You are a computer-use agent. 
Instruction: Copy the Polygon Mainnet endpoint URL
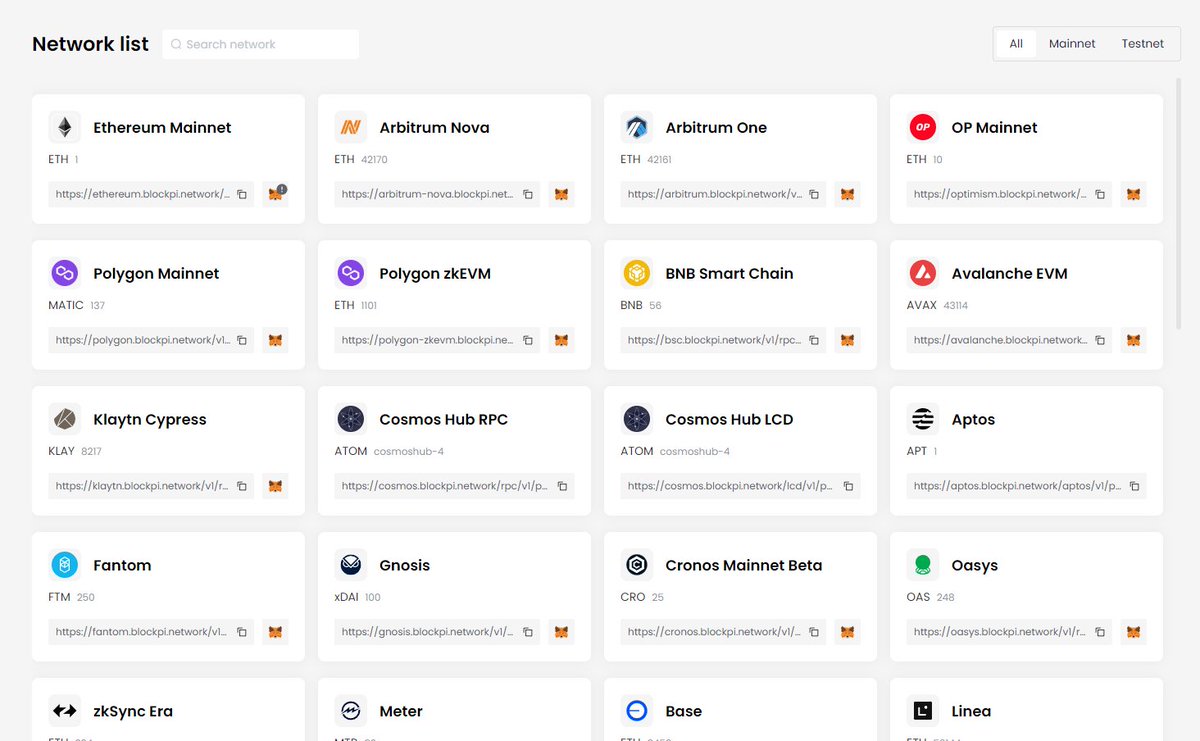click(x=242, y=340)
